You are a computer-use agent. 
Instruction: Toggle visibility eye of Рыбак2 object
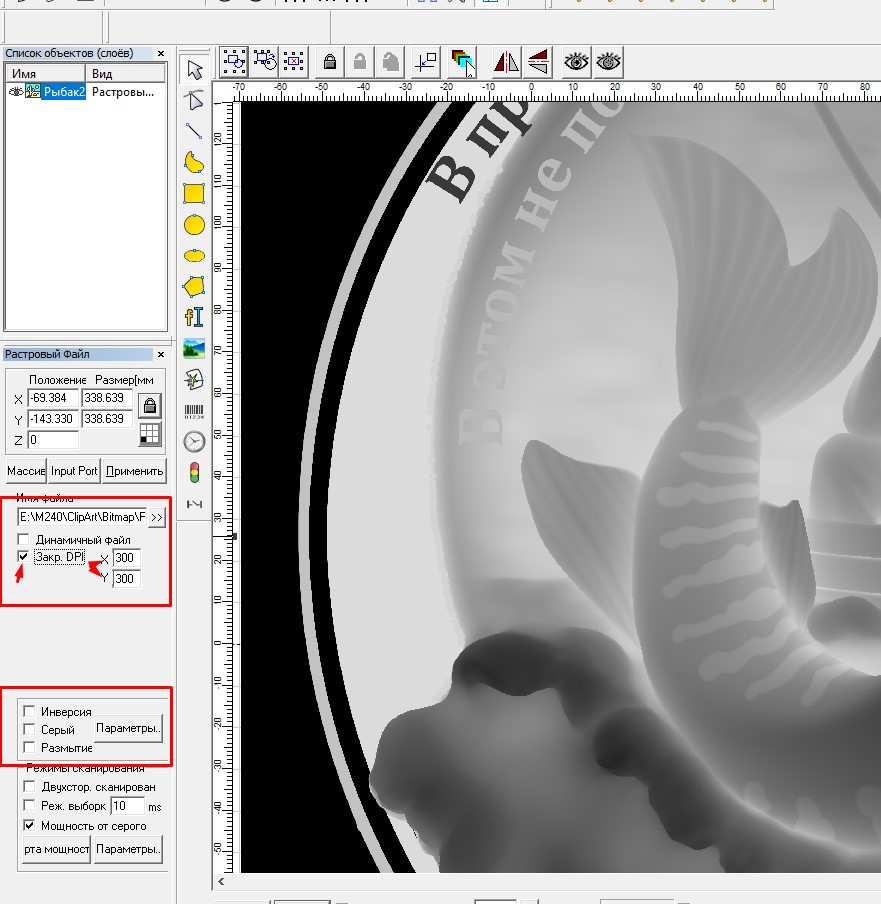15,92
